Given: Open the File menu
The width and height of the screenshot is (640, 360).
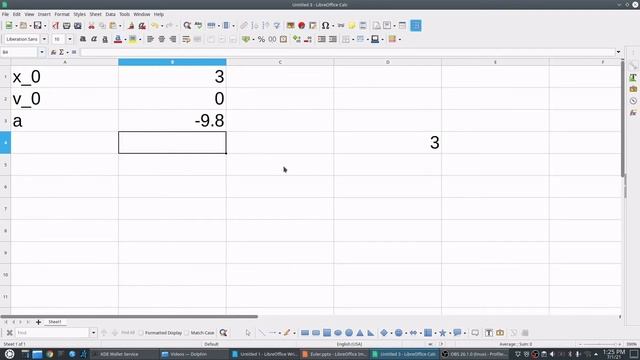Looking at the screenshot, I should click(x=5, y=14).
